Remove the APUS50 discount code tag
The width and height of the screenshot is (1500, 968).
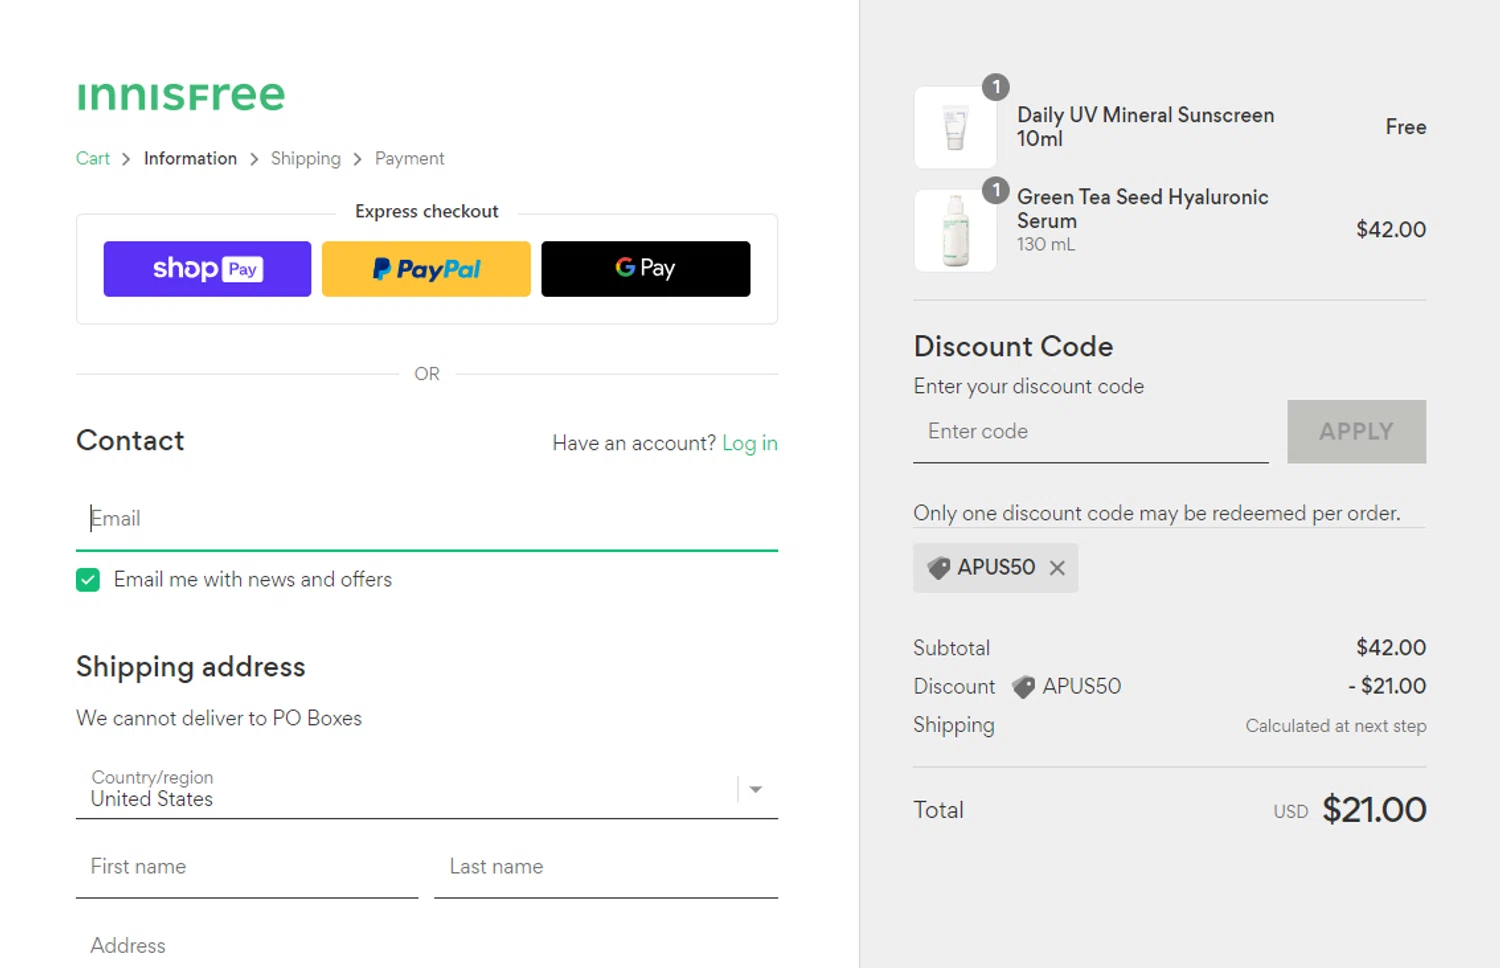tap(1057, 568)
